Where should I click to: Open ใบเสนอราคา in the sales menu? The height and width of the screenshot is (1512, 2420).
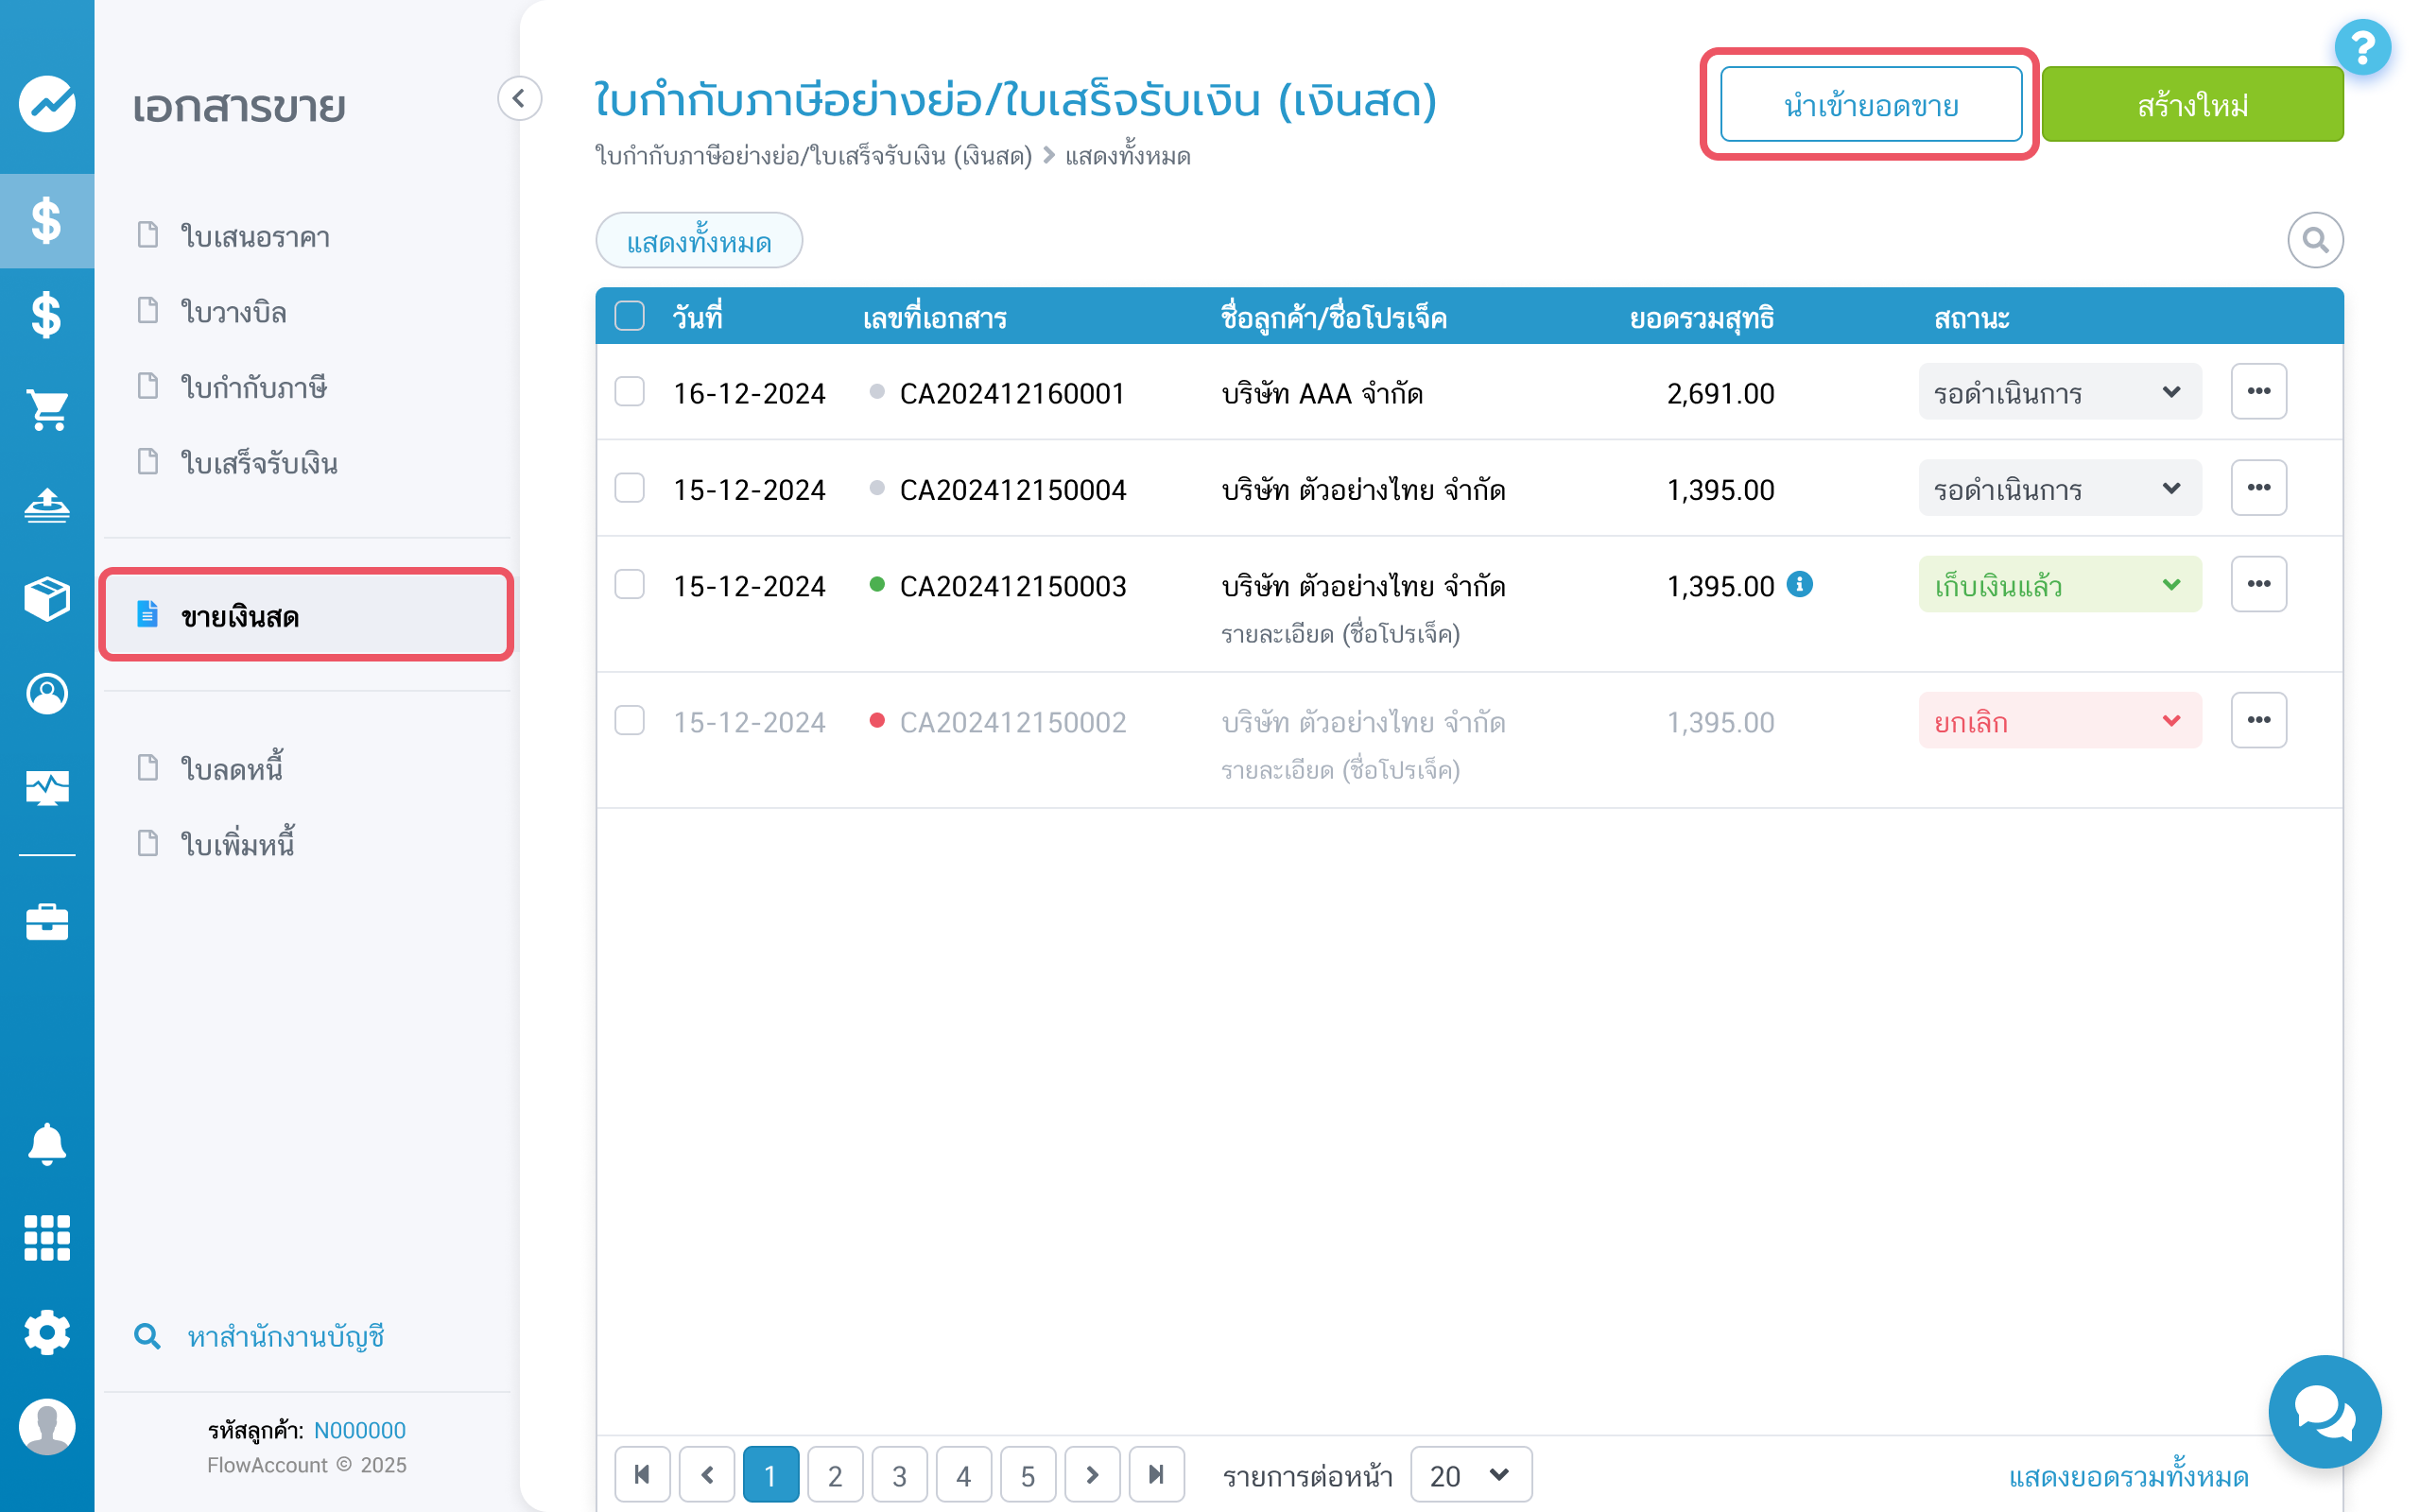[254, 237]
